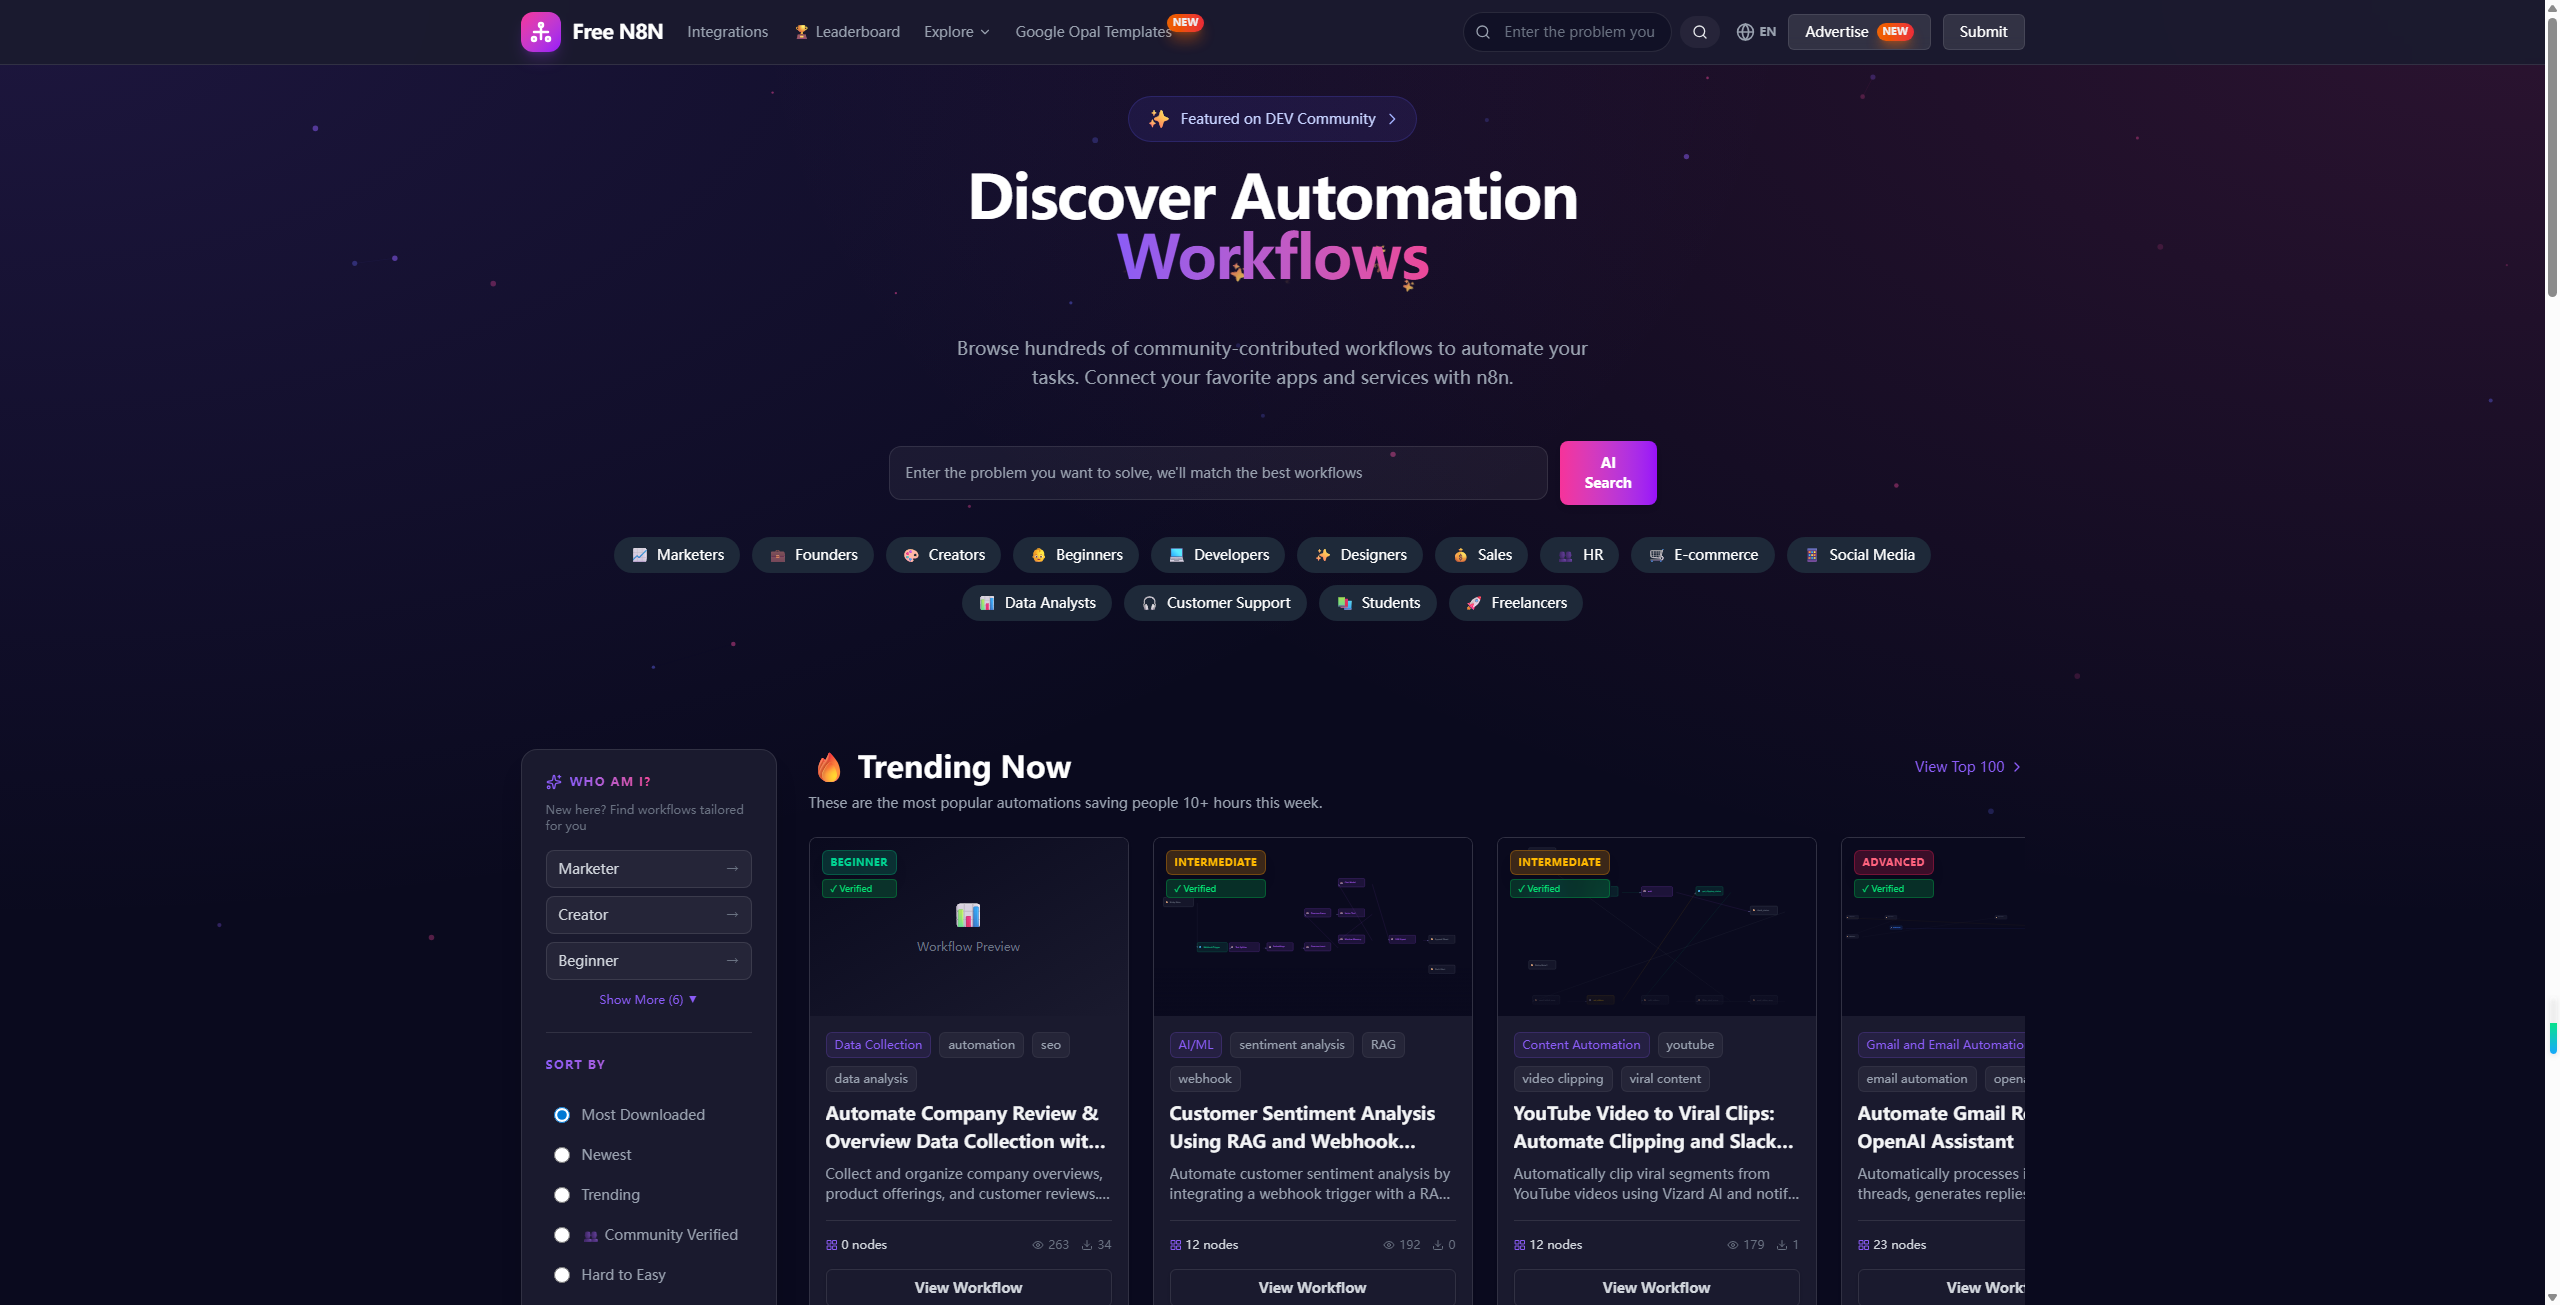This screenshot has height=1305, width=2560.
Task: Click nodes icon on Customer Sentiment card
Action: pyautogui.click(x=1176, y=1245)
